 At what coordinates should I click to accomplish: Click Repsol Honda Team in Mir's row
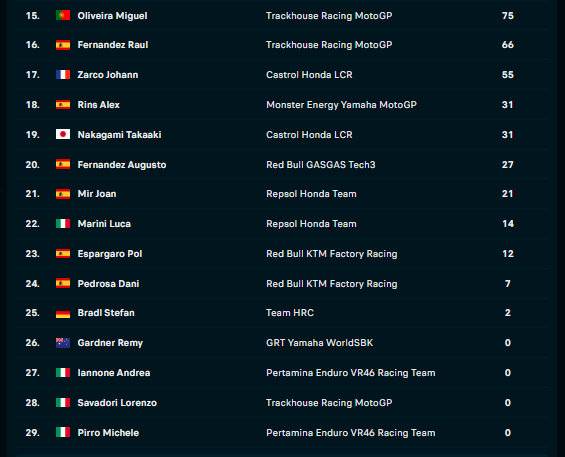coord(311,194)
